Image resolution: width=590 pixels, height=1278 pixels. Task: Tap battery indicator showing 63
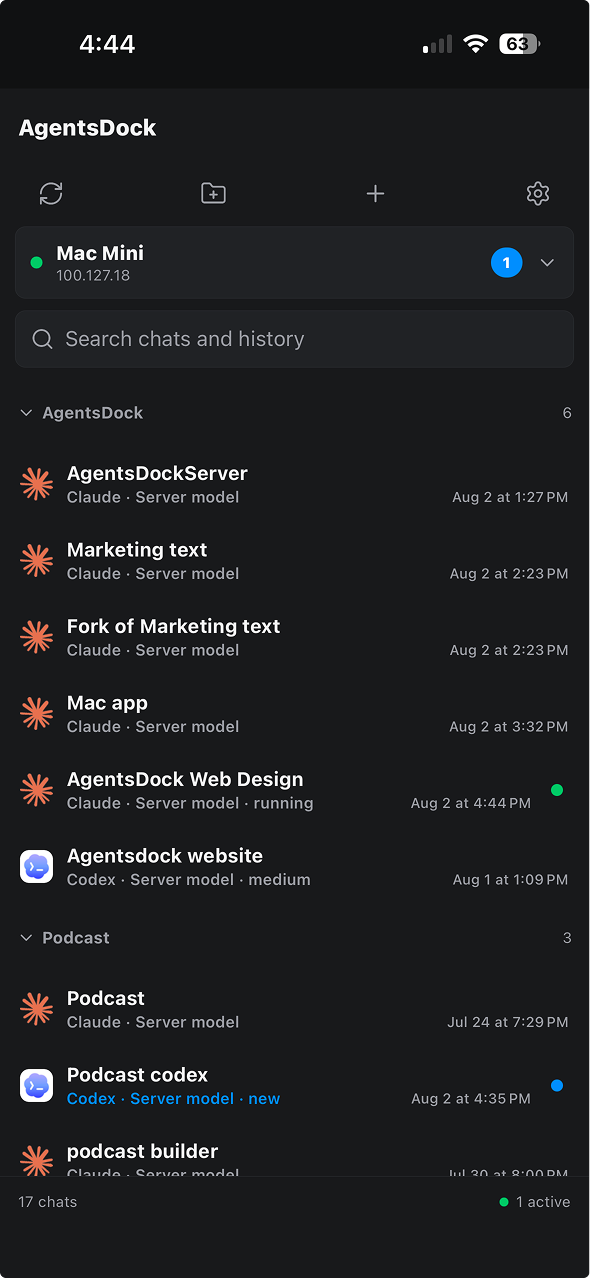click(520, 44)
